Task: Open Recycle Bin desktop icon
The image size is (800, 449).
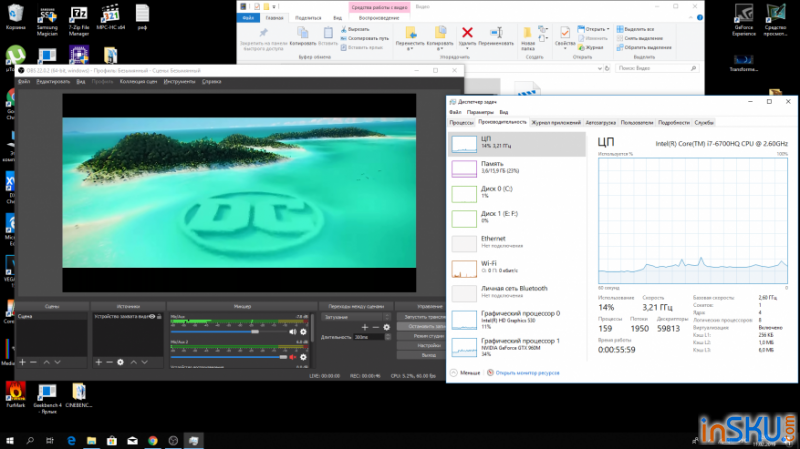Action: click(x=16, y=17)
